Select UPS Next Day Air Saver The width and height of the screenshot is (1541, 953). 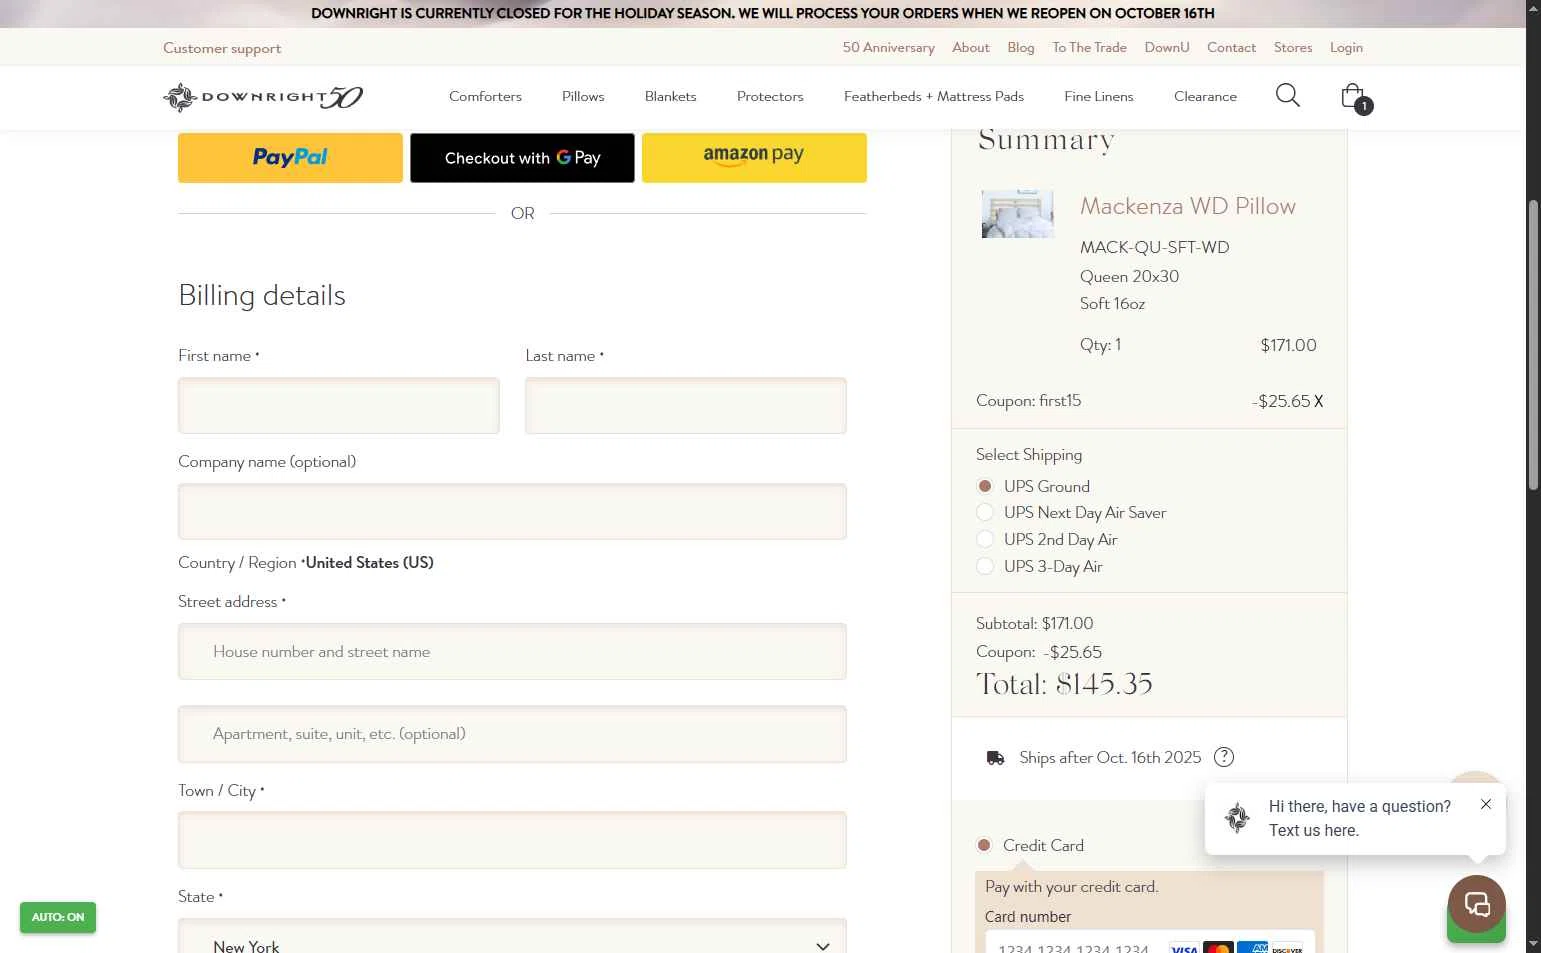pos(985,512)
